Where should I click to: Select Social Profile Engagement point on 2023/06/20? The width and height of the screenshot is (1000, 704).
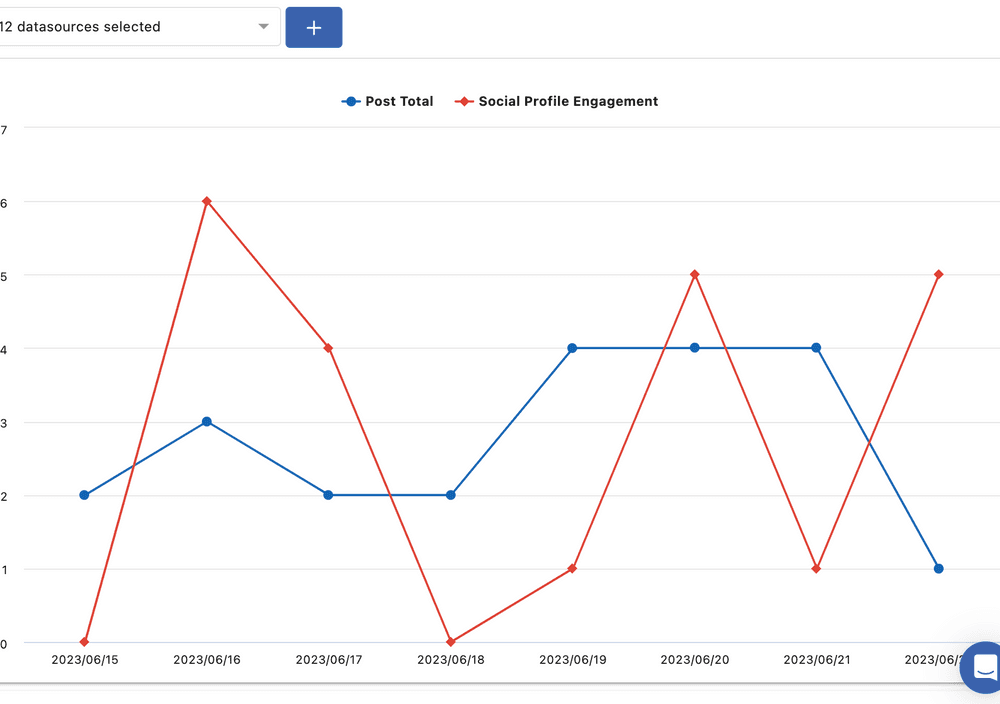[x=694, y=274]
